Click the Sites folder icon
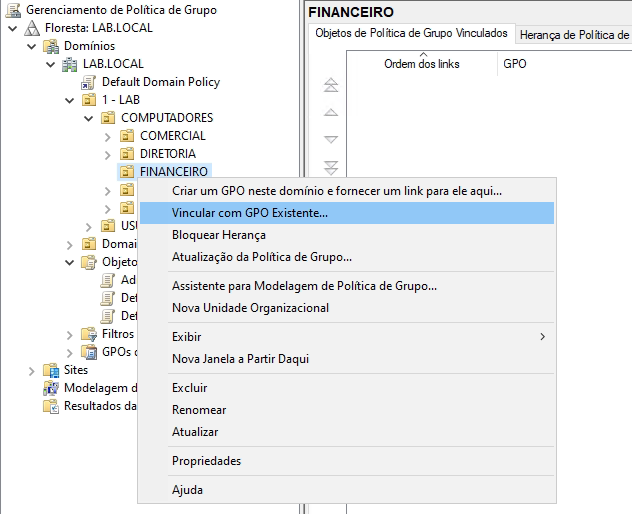The width and height of the screenshot is (632, 514). coord(51,370)
